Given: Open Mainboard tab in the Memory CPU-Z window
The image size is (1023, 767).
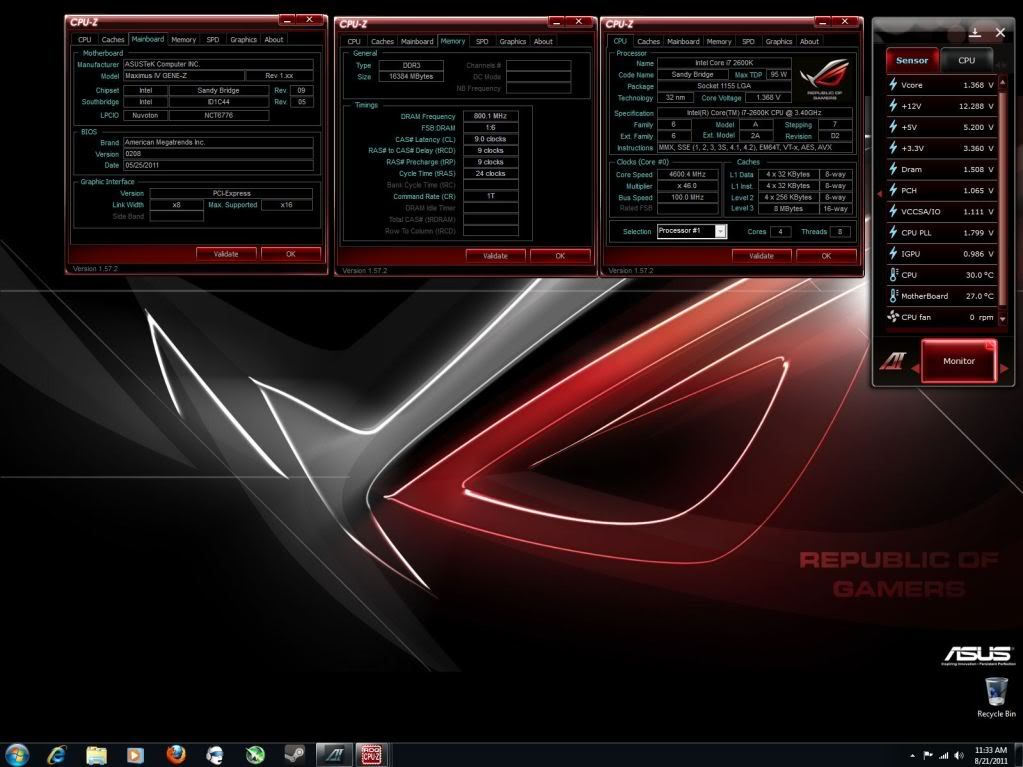Looking at the screenshot, I should [x=417, y=41].
